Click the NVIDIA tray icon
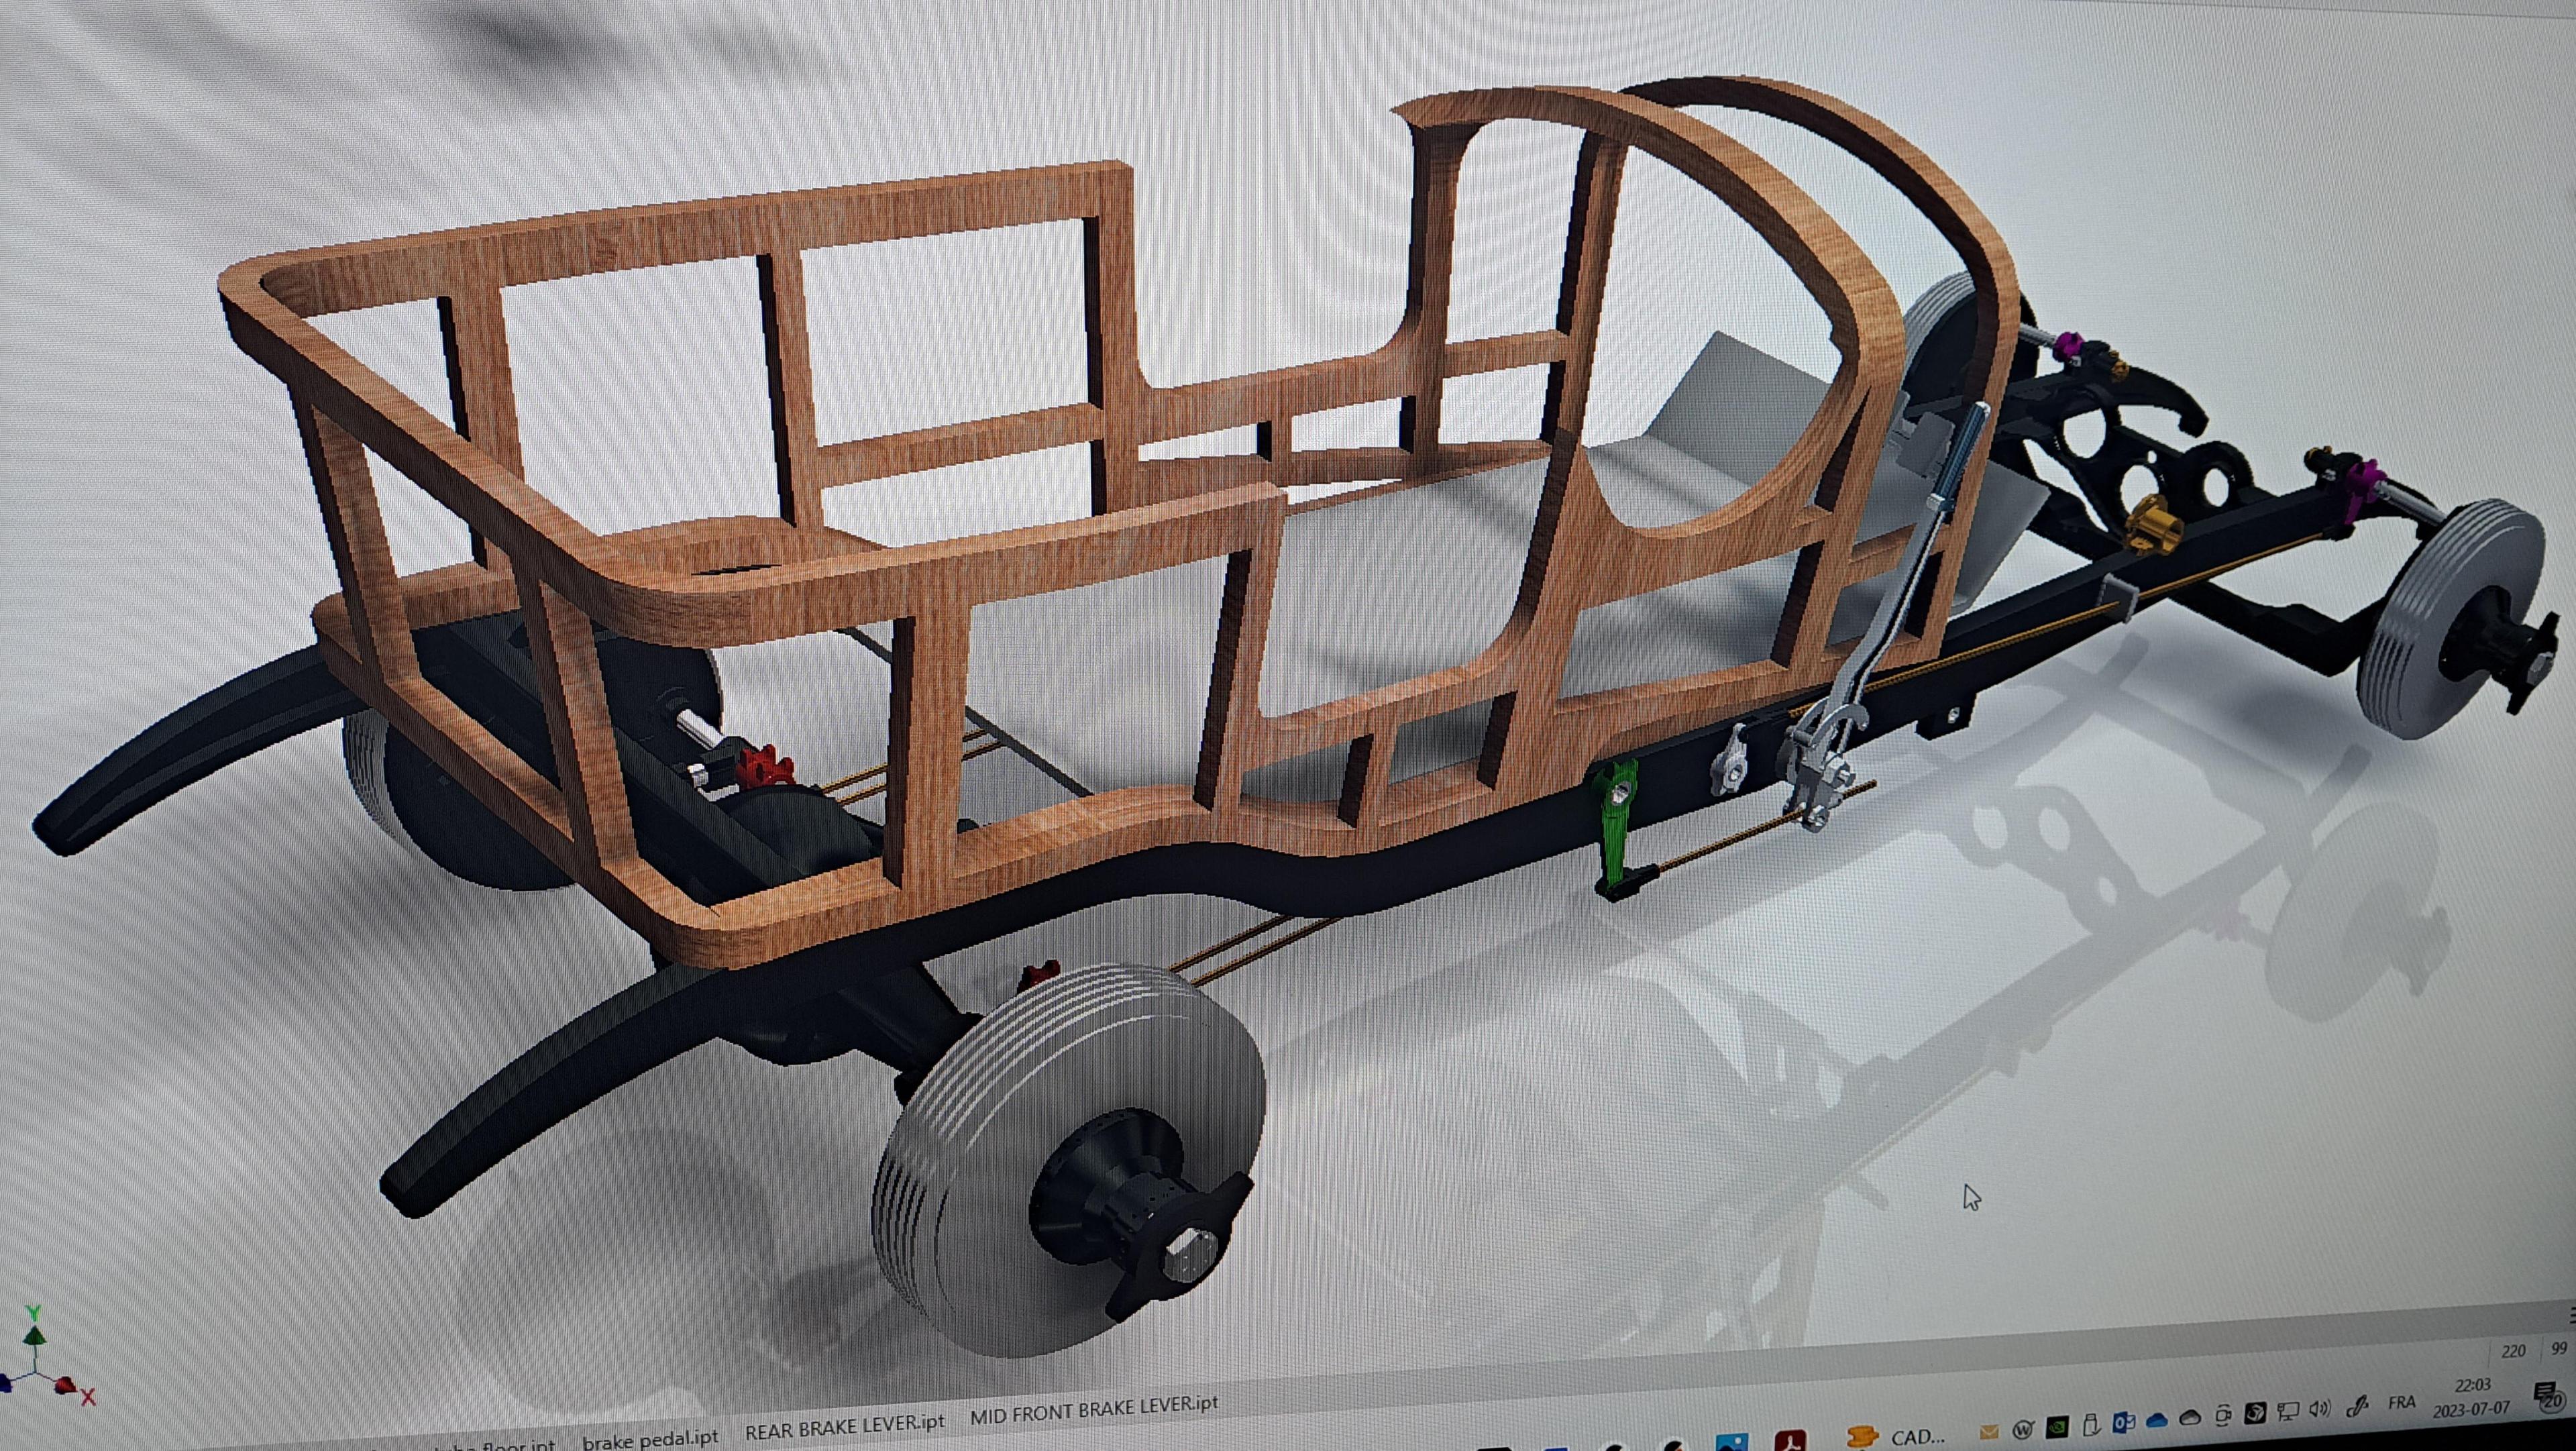The image size is (2576, 1451). (2057, 1427)
